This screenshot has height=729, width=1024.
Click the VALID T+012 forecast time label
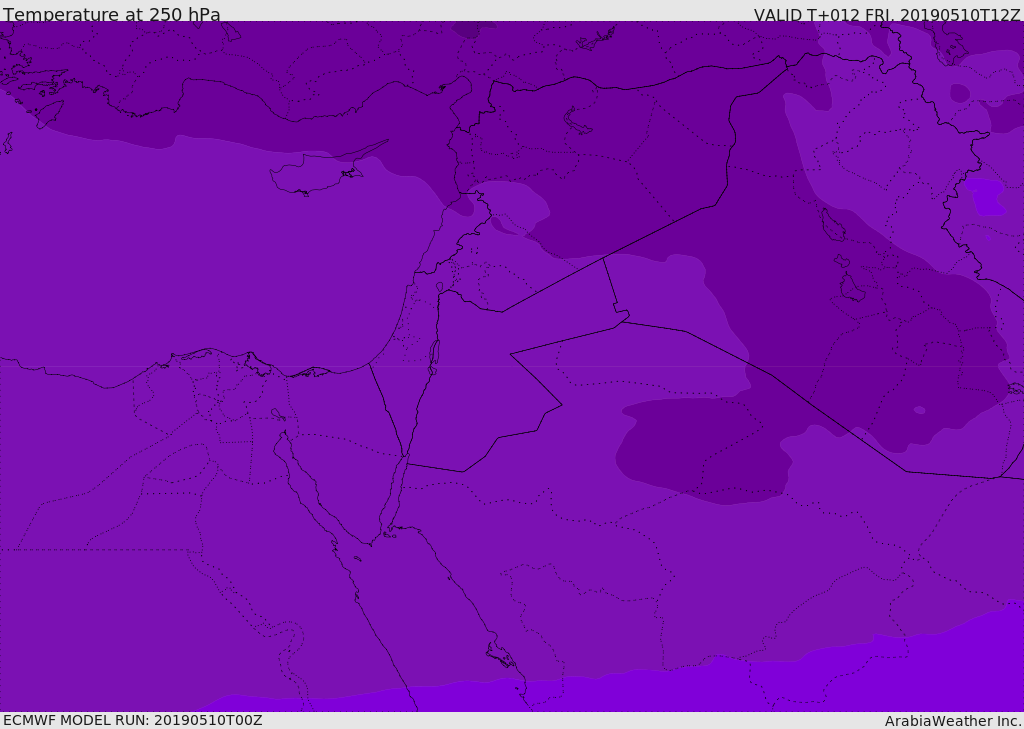click(886, 14)
